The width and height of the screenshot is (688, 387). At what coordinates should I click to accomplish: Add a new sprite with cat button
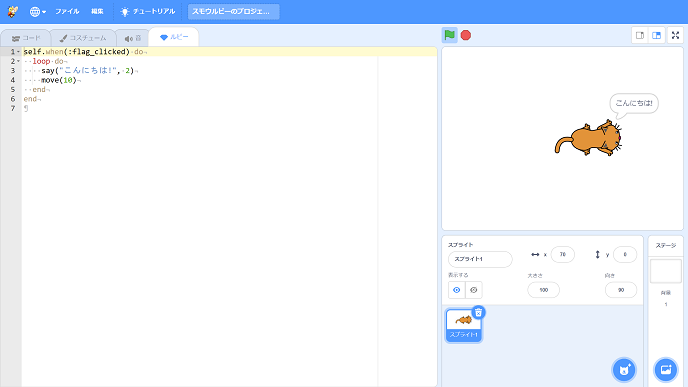pyautogui.click(x=624, y=370)
